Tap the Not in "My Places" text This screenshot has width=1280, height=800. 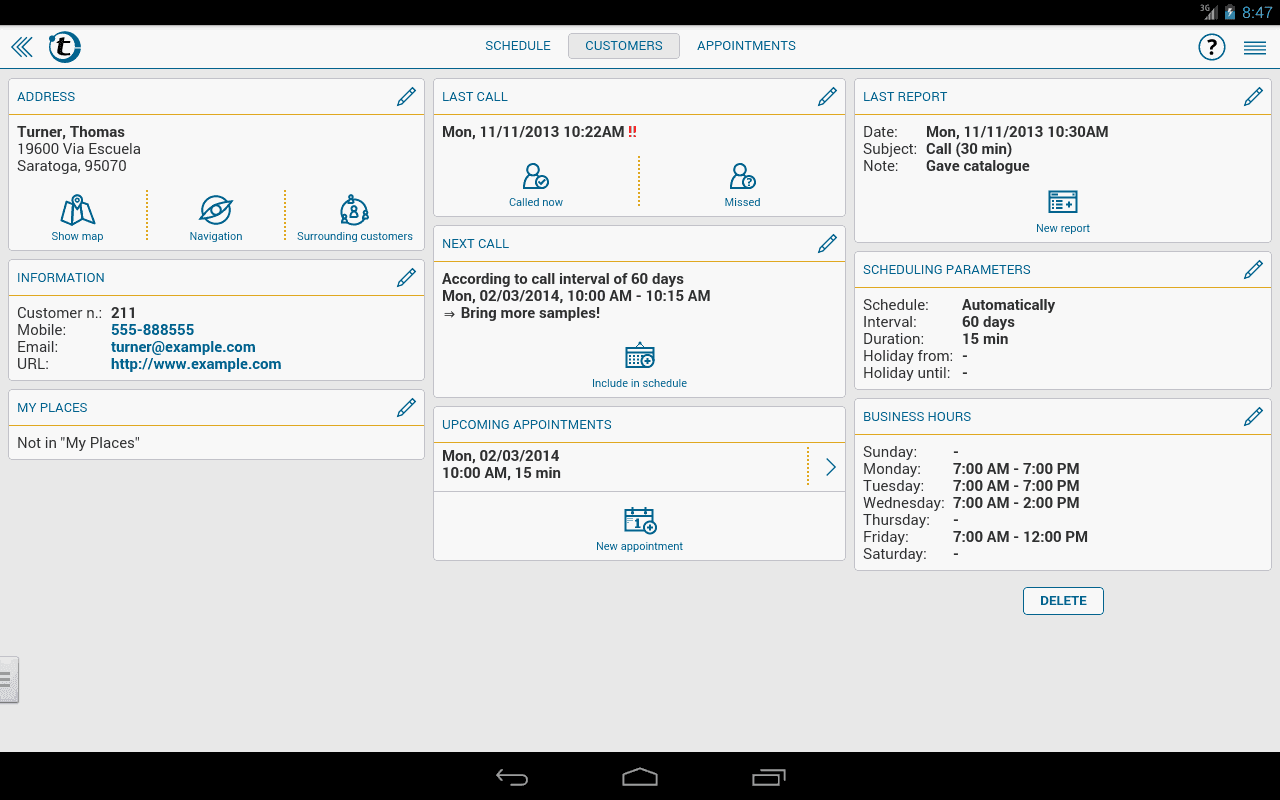[78, 443]
